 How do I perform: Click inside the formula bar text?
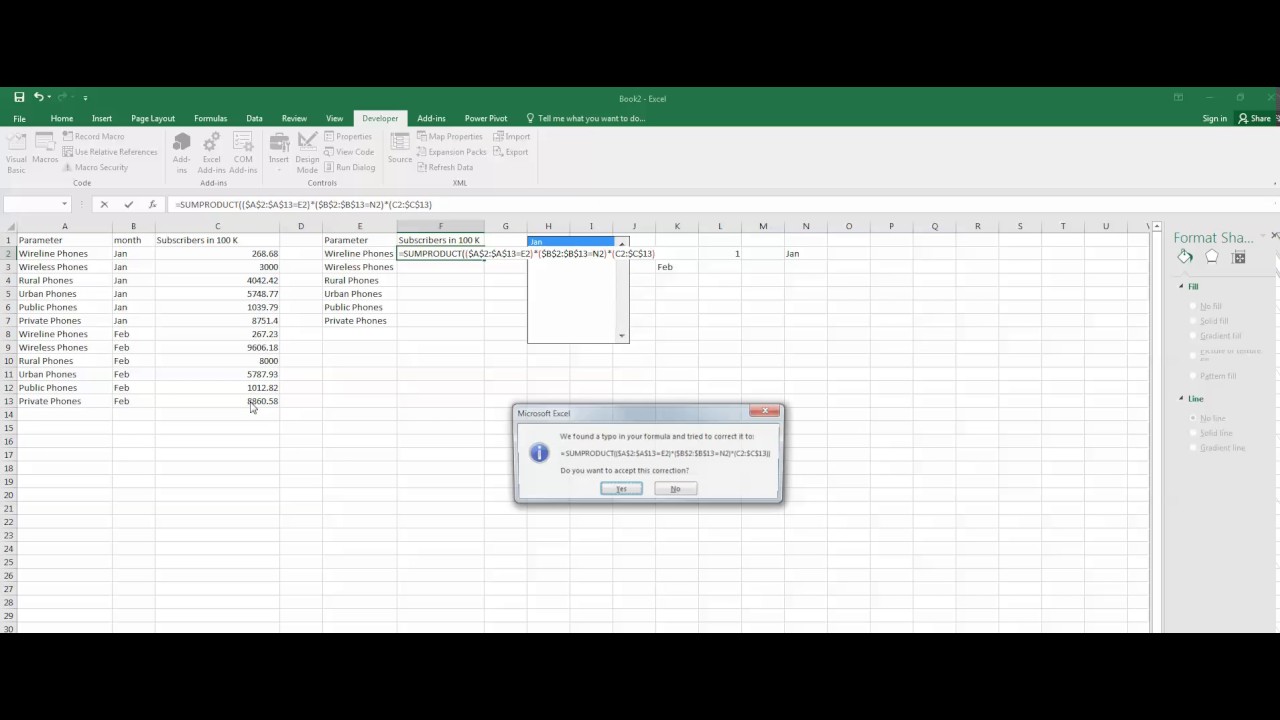pyautogui.click(x=303, y=204)
